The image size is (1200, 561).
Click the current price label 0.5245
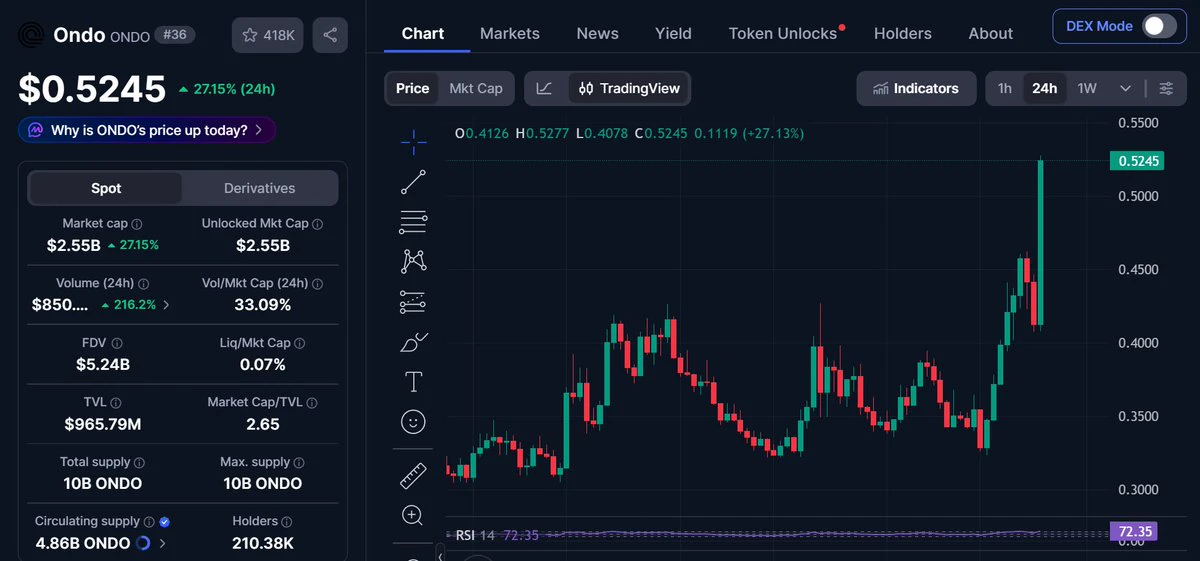1137,161
